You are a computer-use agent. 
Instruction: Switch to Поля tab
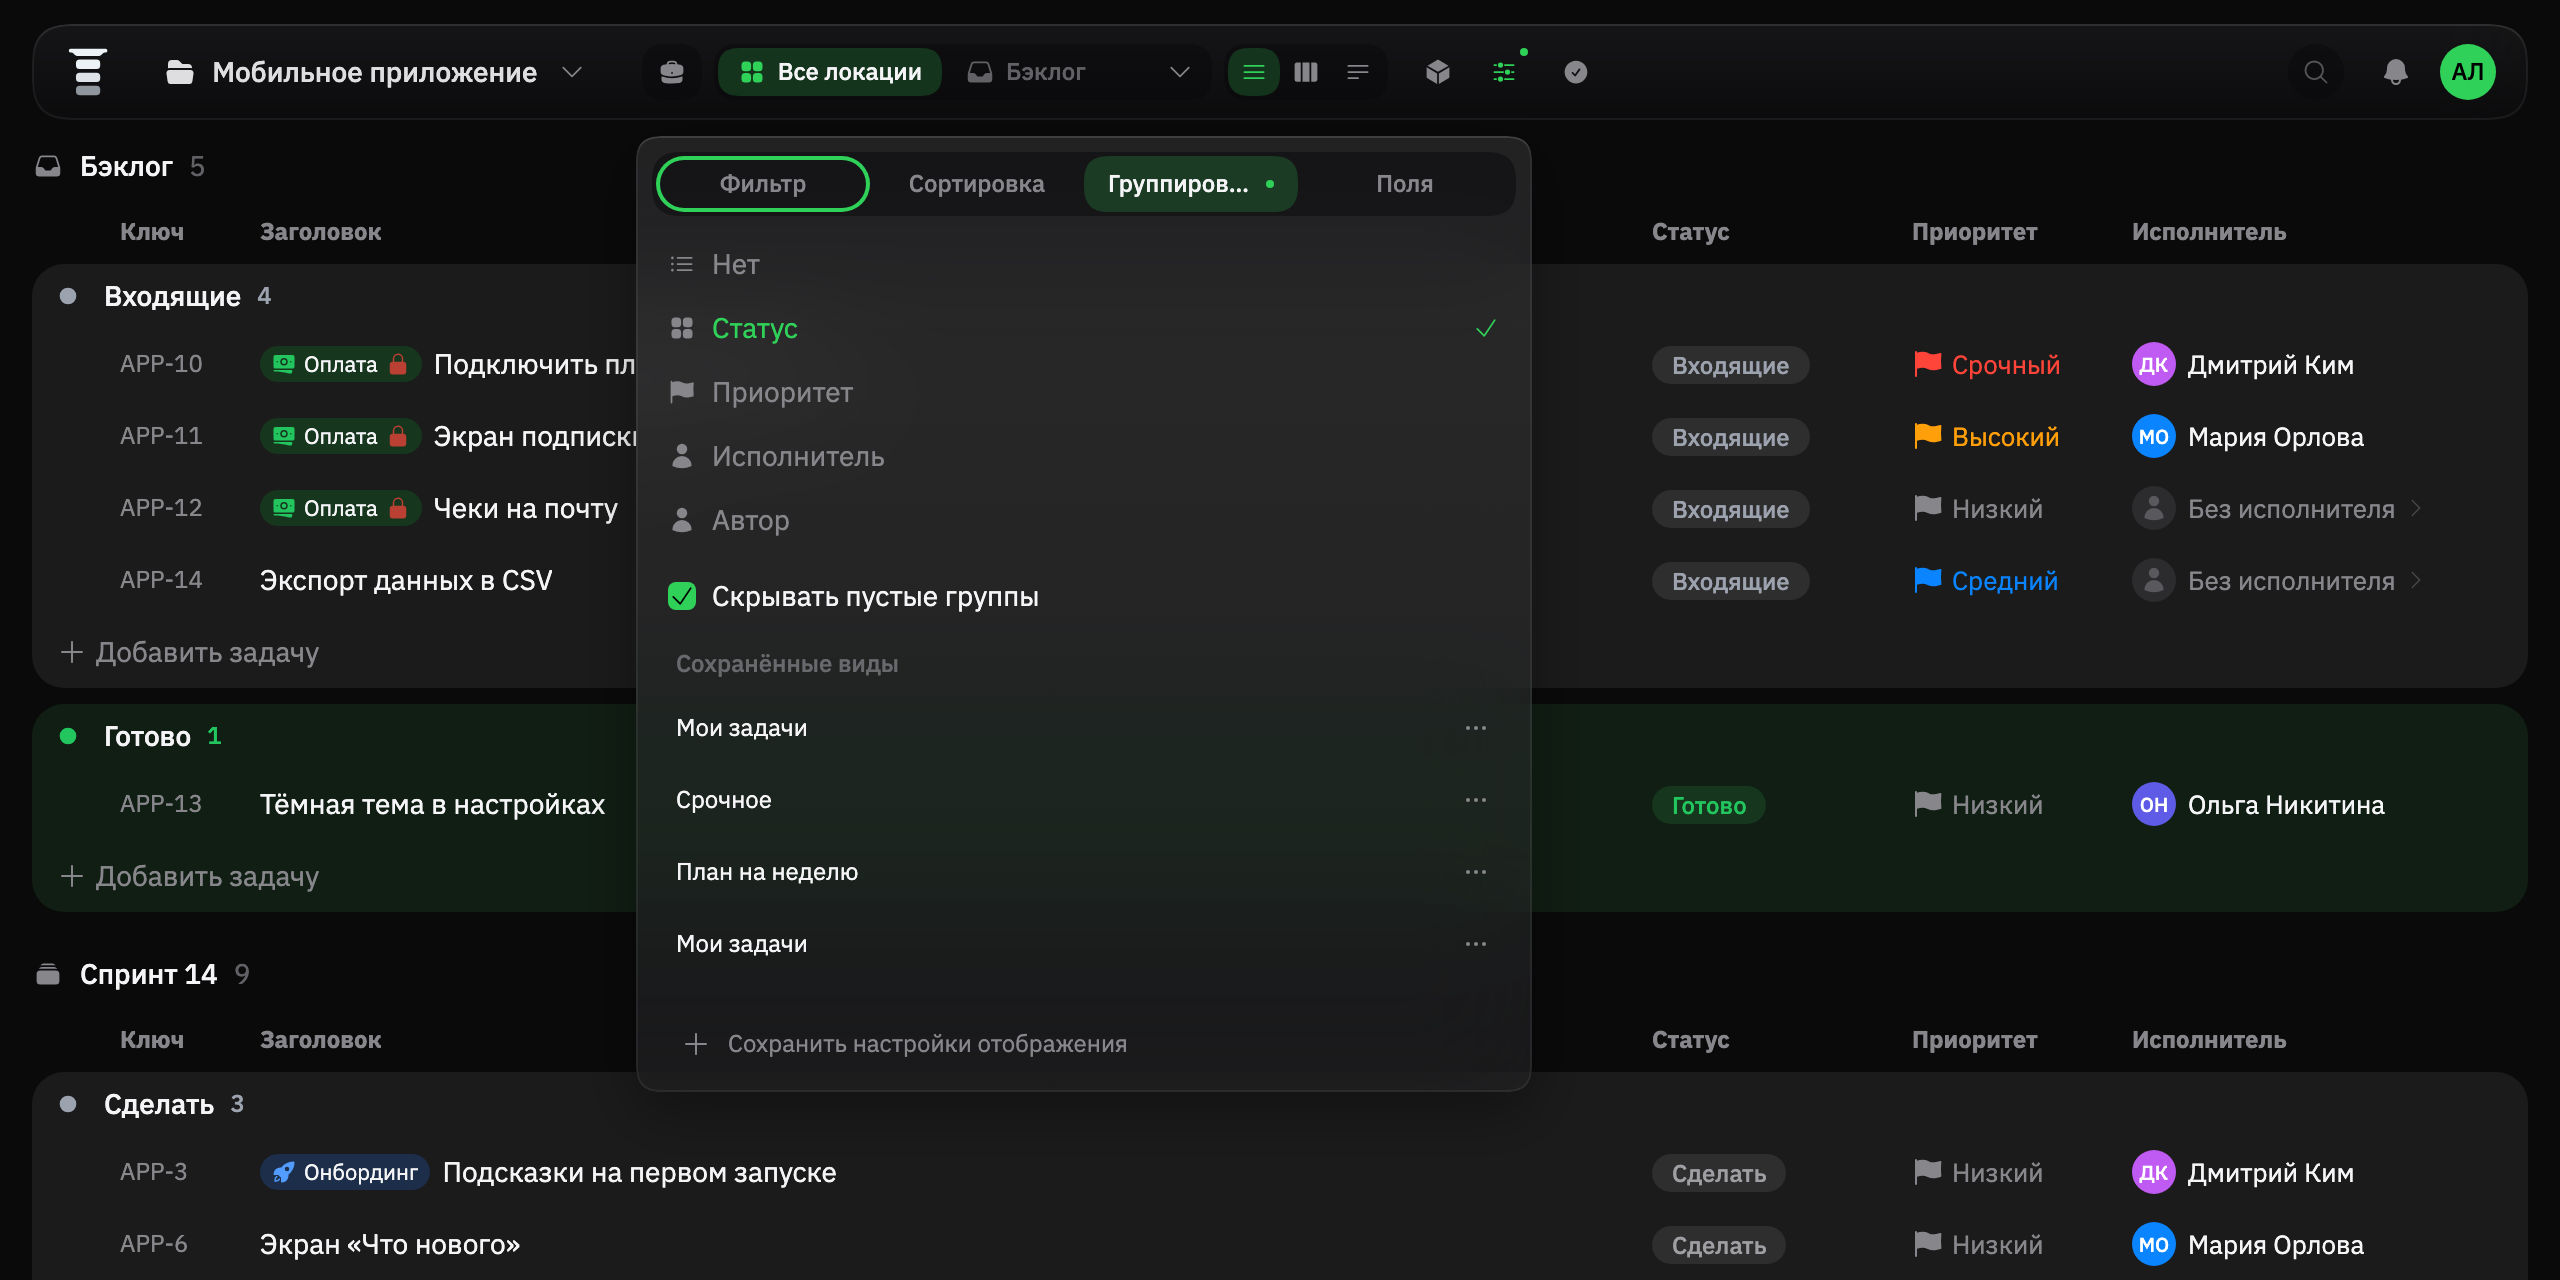(x=1404, y=184)
